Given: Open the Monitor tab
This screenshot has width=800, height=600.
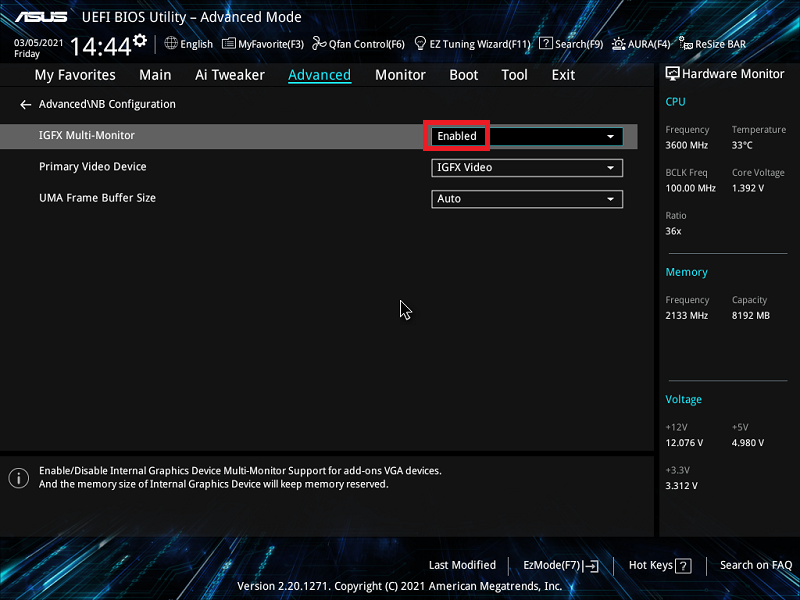Looking at the screenshot, I should [400, 75].
